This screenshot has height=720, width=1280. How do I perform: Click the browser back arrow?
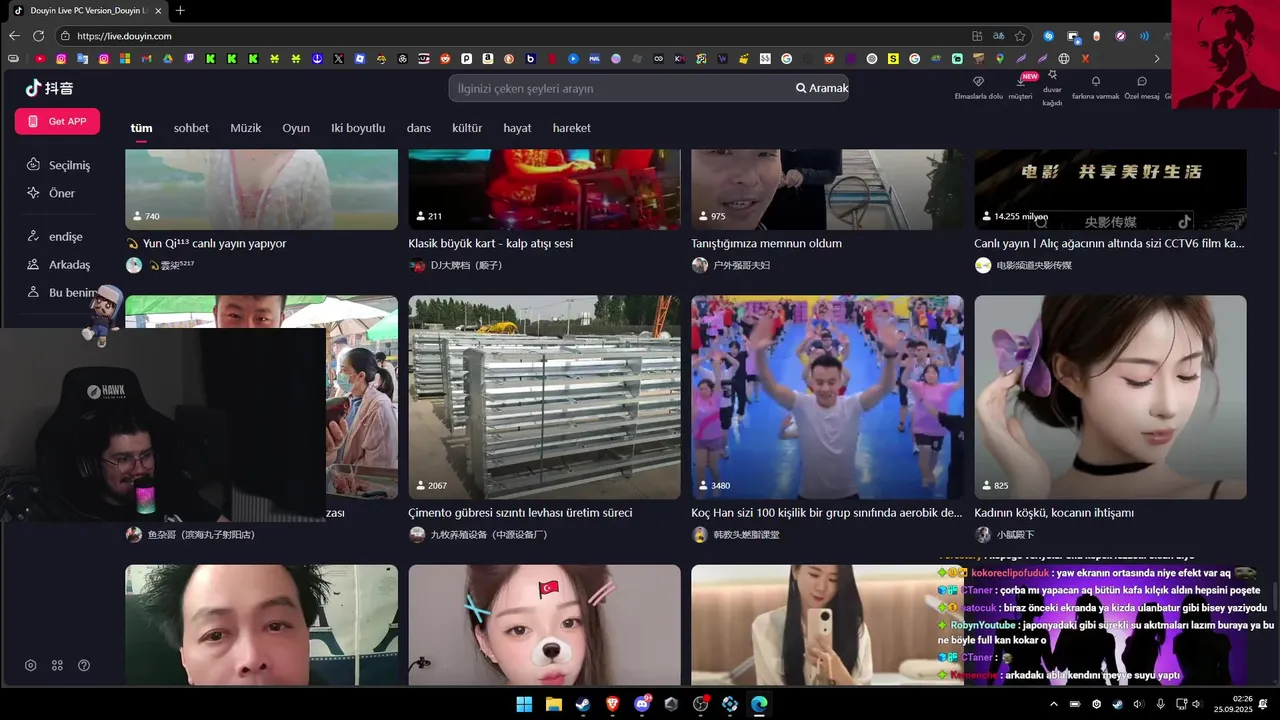coord(14,36)
